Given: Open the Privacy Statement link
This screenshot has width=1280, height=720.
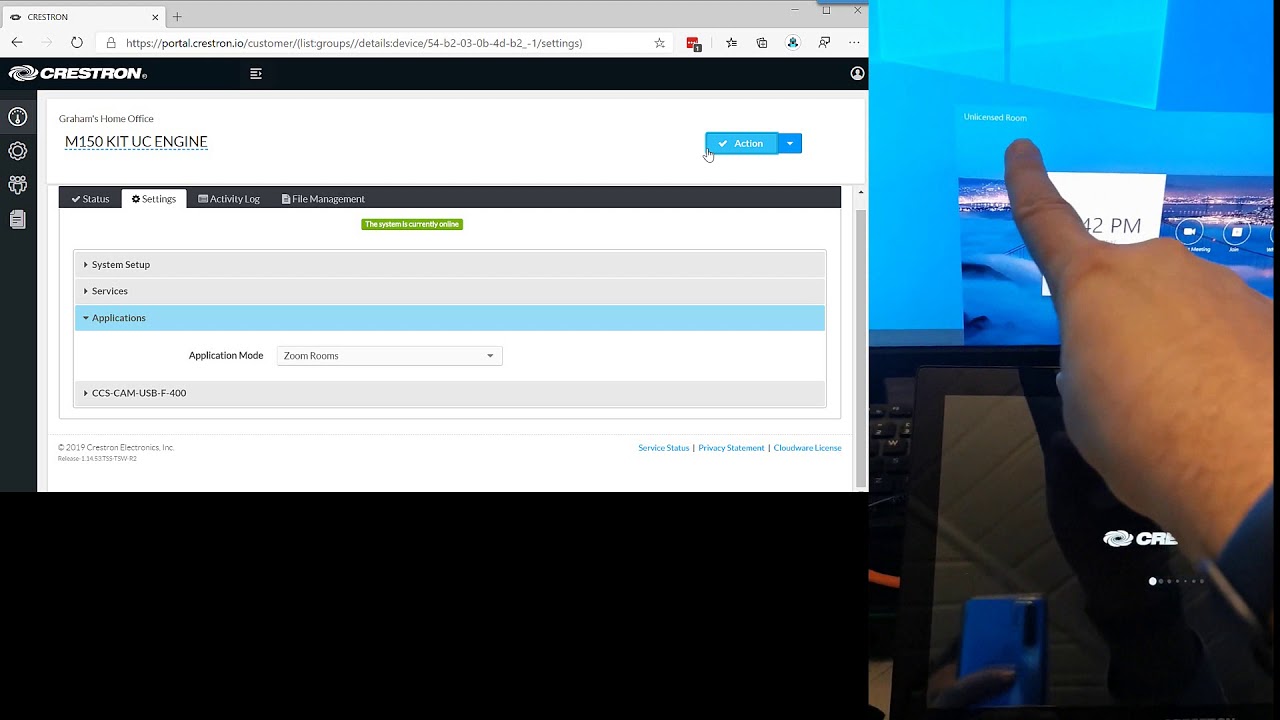Looking at the screenshot, I should (731, 448).
